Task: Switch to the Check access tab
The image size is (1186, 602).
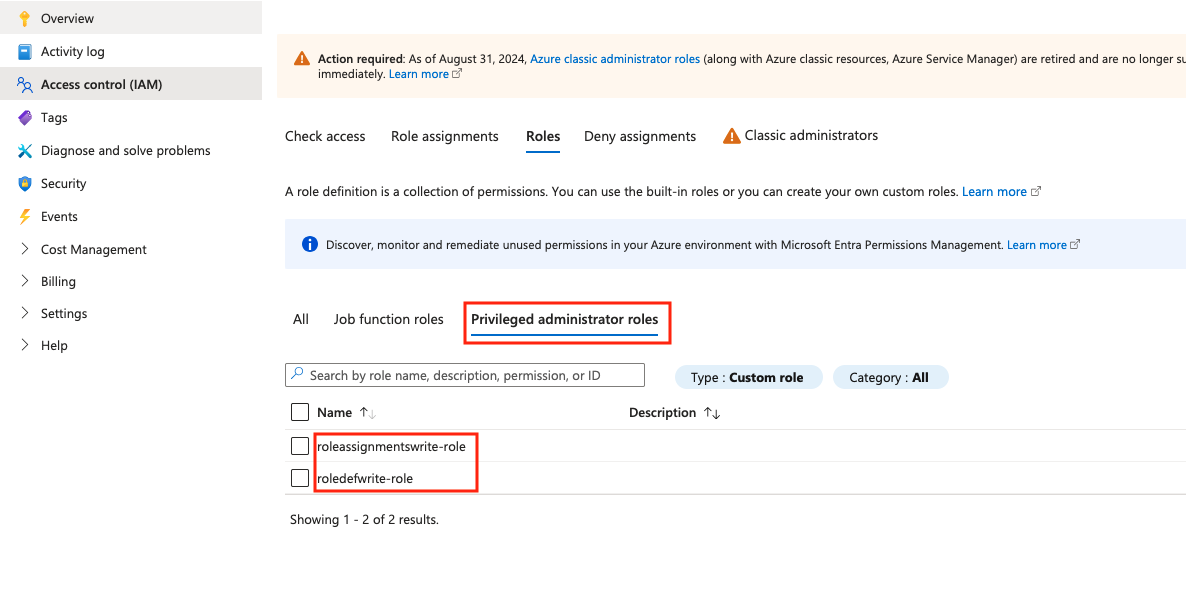Action: 325,136
